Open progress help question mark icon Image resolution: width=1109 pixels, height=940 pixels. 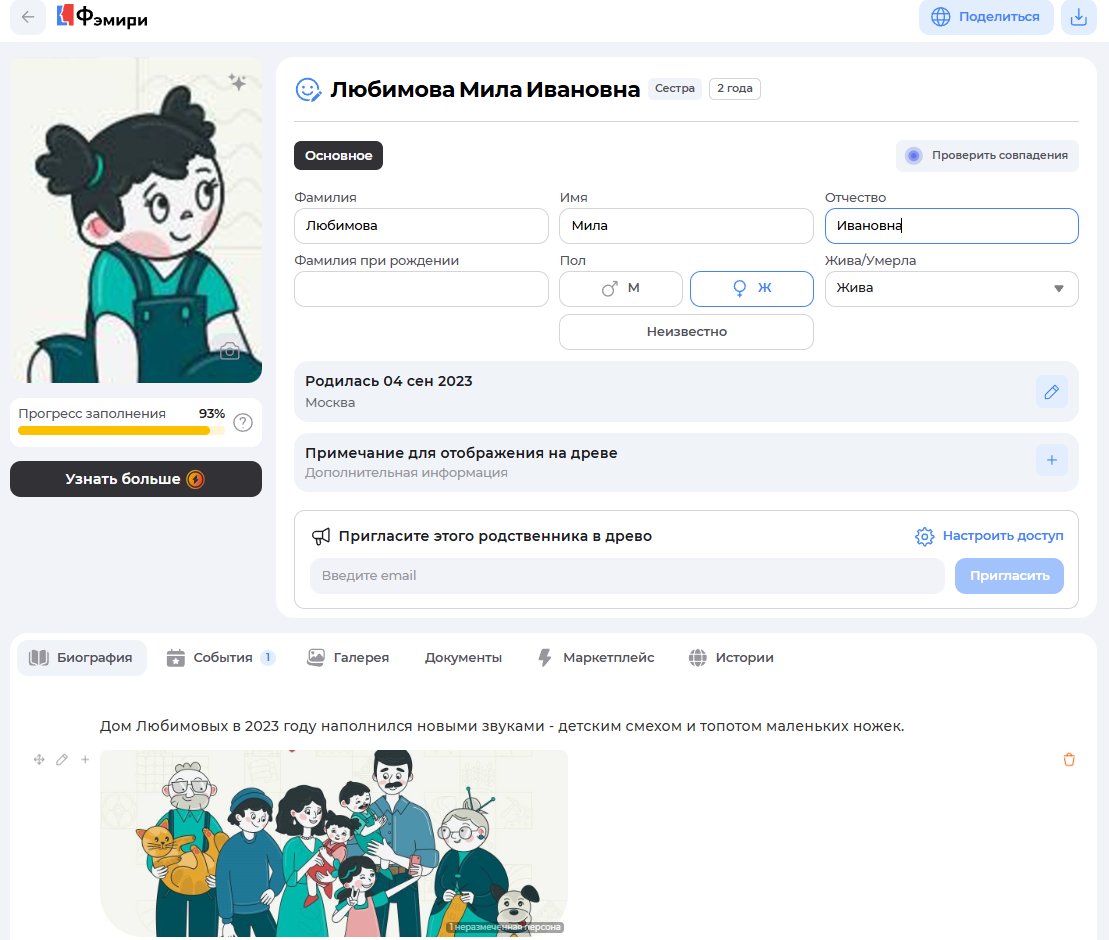coord(243,422)
